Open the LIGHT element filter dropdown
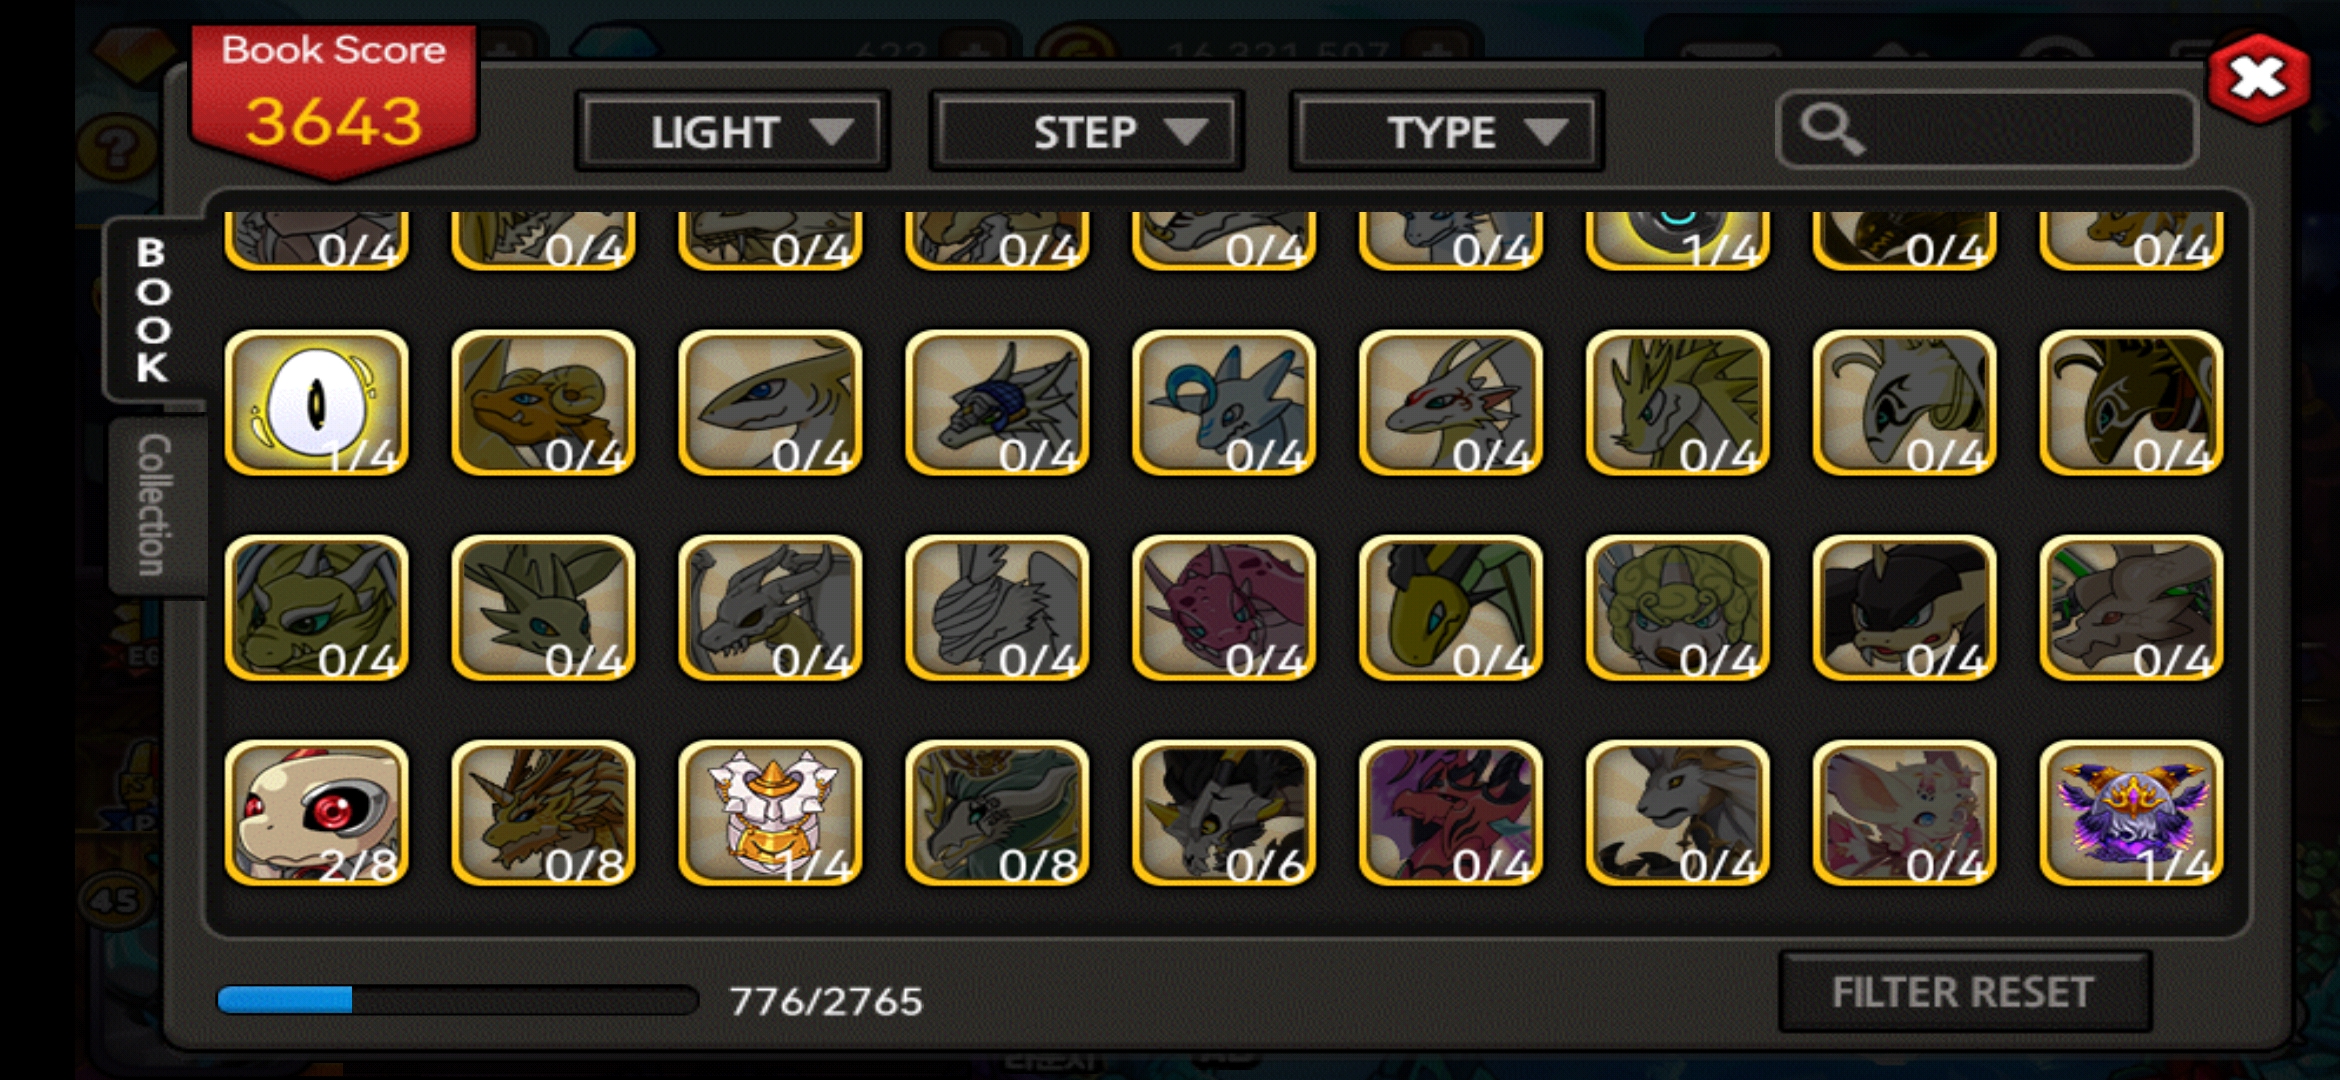The width and height of the screenshot is (2340, 1080). [x=732, y=131]
